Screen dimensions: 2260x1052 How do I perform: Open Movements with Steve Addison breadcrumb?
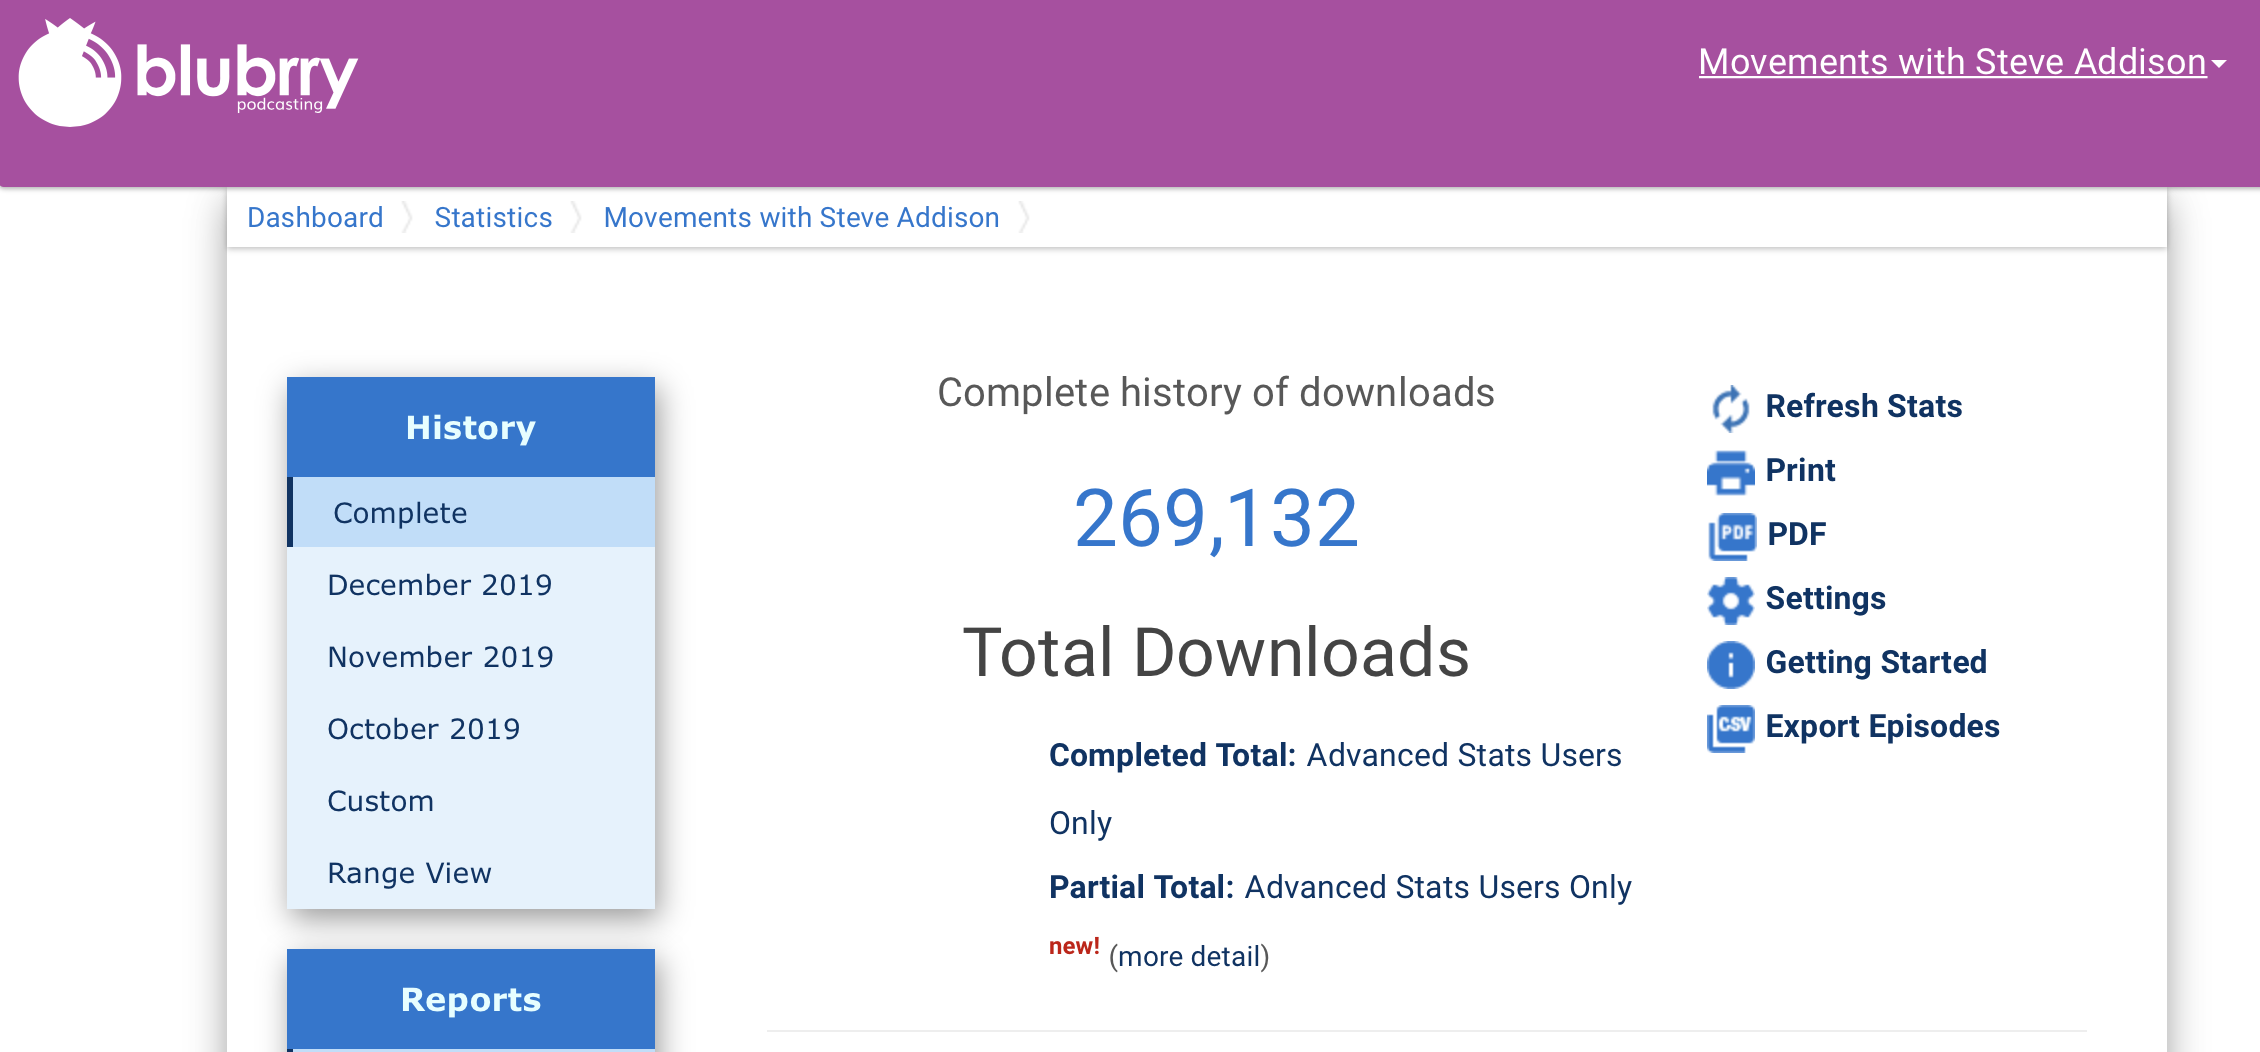point(801,217)
